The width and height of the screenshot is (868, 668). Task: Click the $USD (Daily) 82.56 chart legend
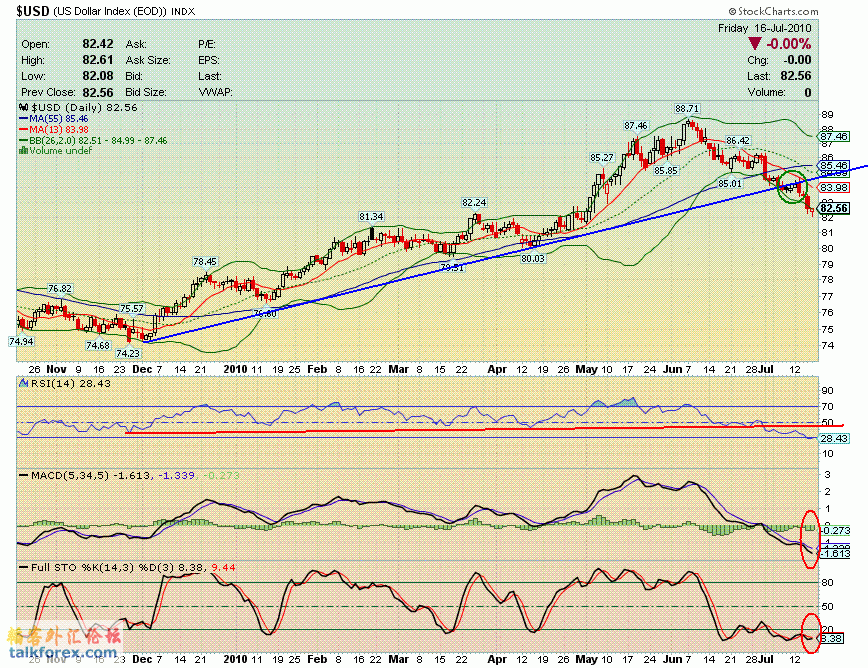(84, 107)
